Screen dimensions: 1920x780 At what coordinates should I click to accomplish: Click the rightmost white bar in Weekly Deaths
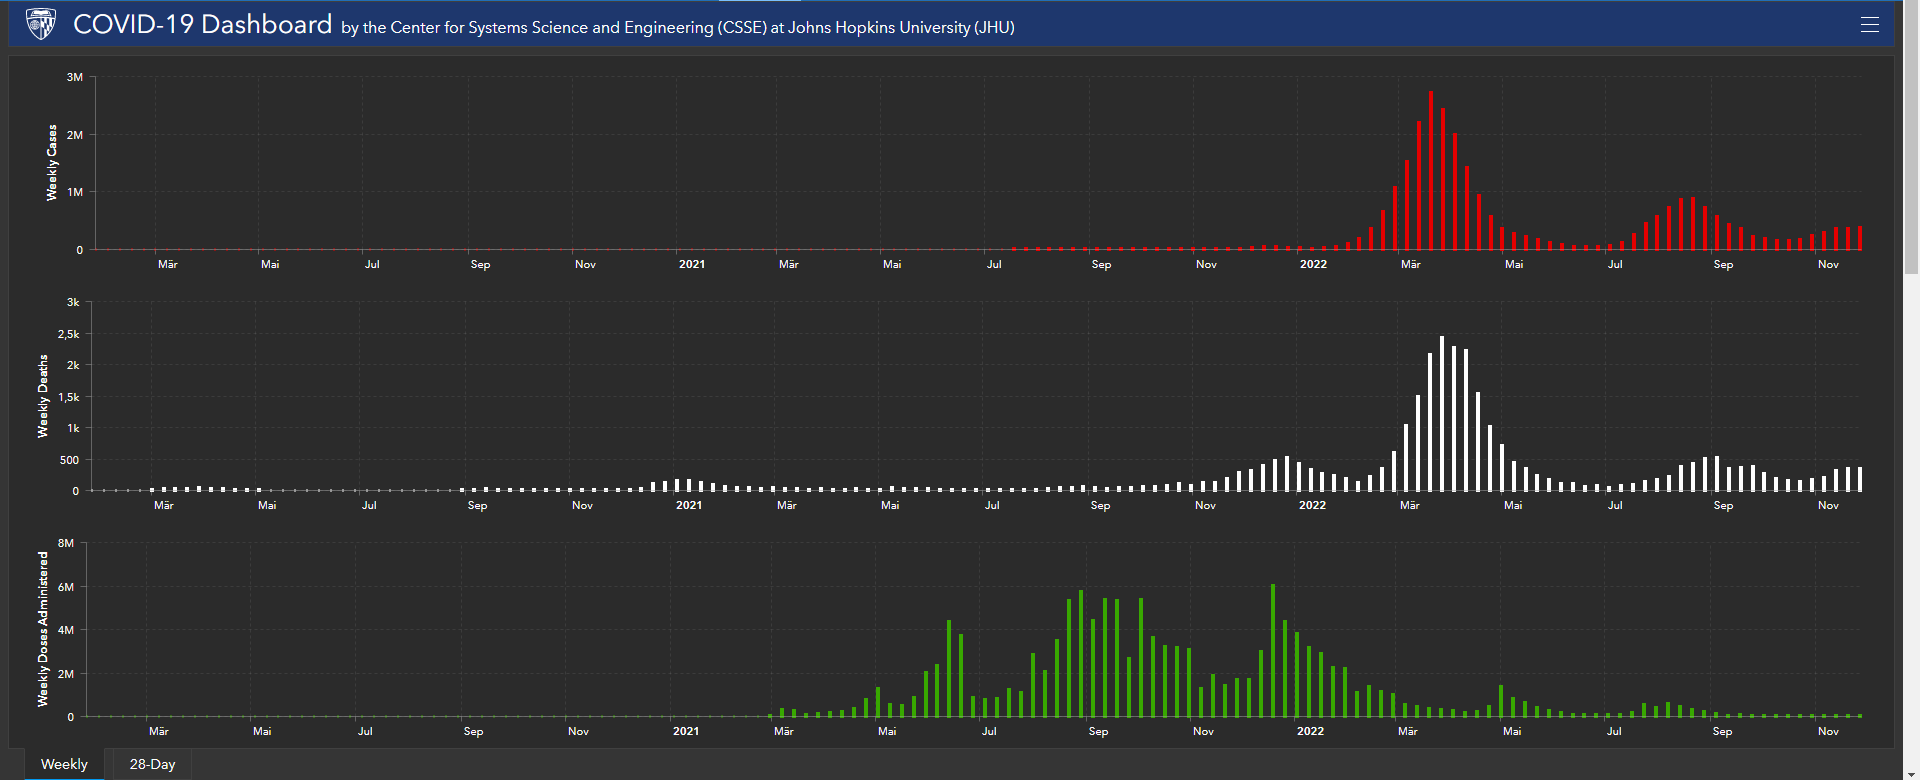point(1859,479)
